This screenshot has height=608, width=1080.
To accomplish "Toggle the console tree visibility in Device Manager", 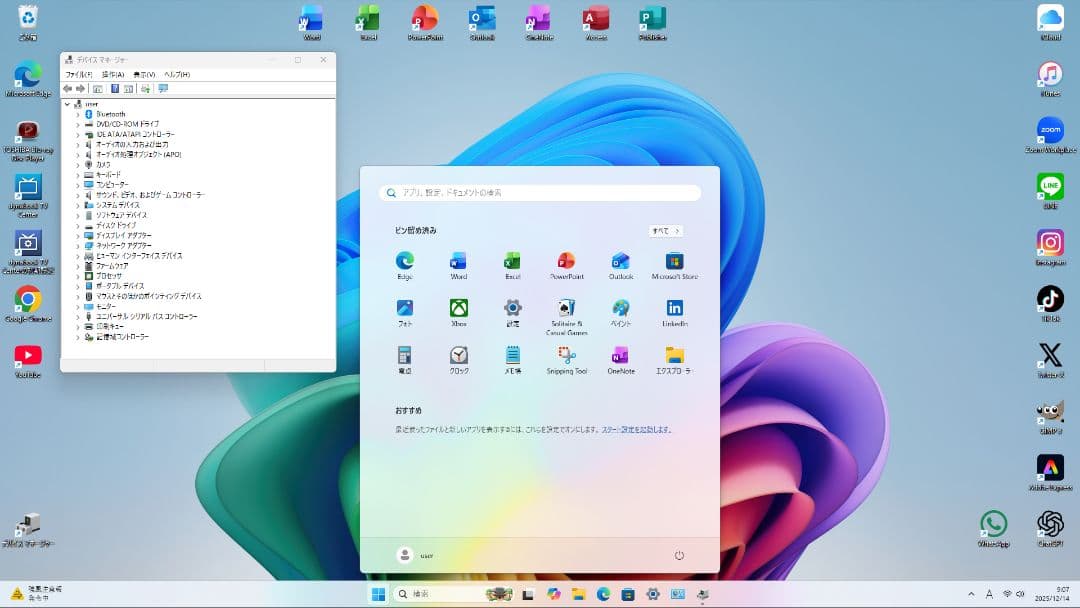I will 98,89.
